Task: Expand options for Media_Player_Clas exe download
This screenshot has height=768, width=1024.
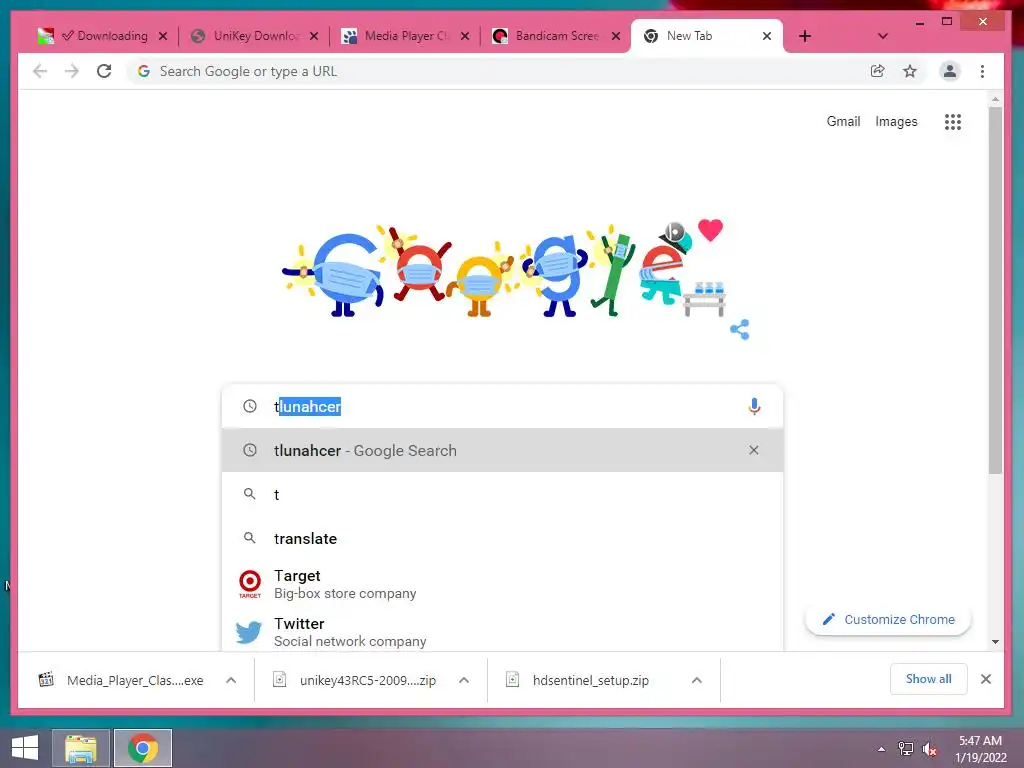Action: (x=231, y=680)
